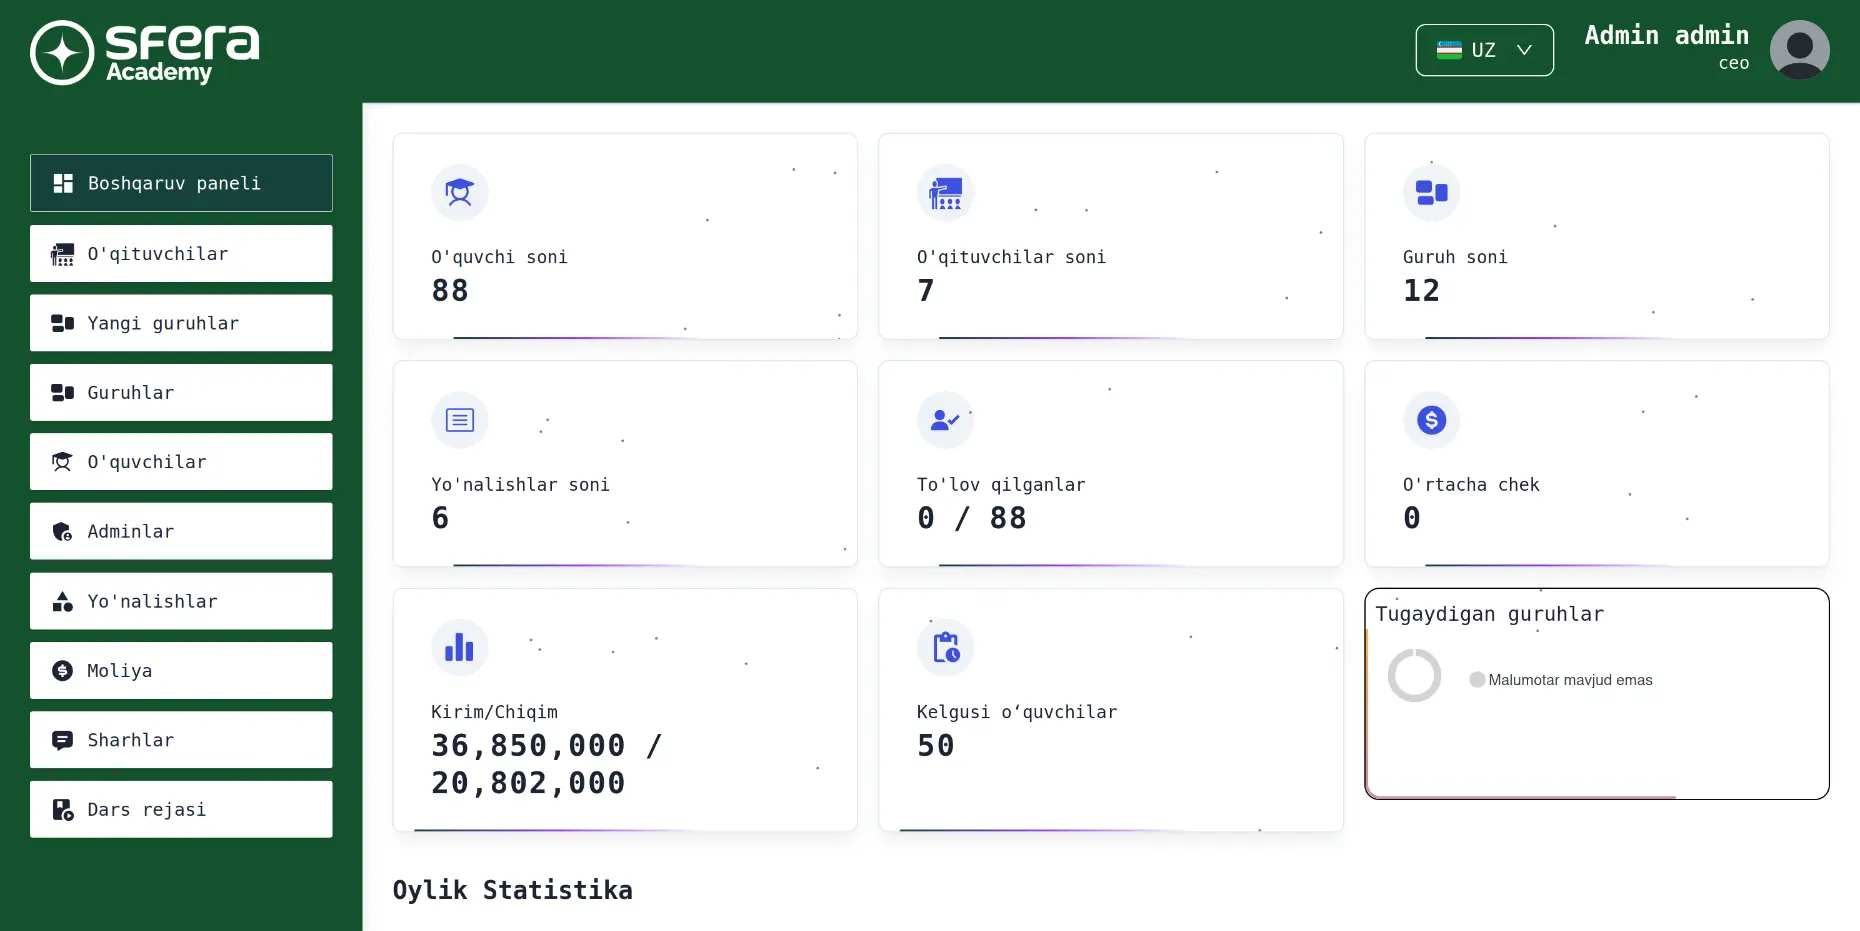Go to O'qituvchilar in the sidebar

pos(181,254)
